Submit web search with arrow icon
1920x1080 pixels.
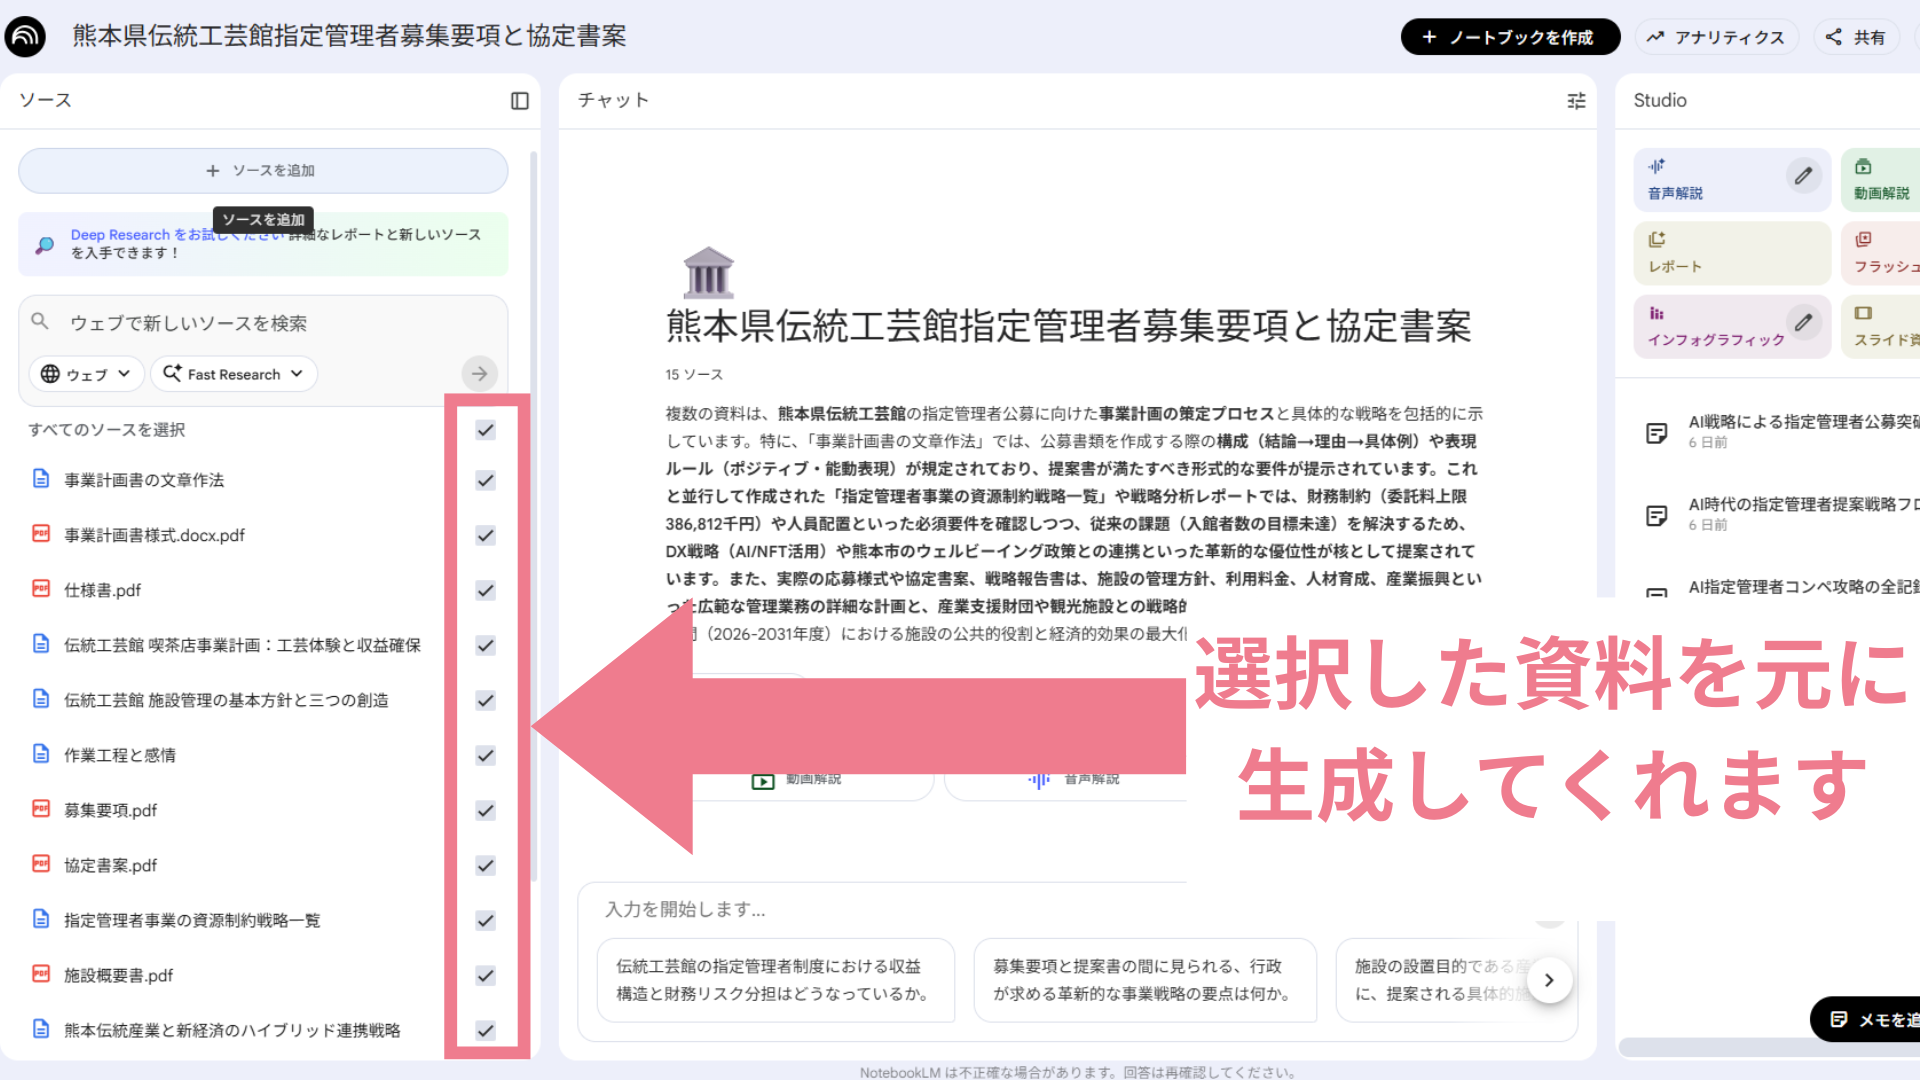tap(480, 374)
